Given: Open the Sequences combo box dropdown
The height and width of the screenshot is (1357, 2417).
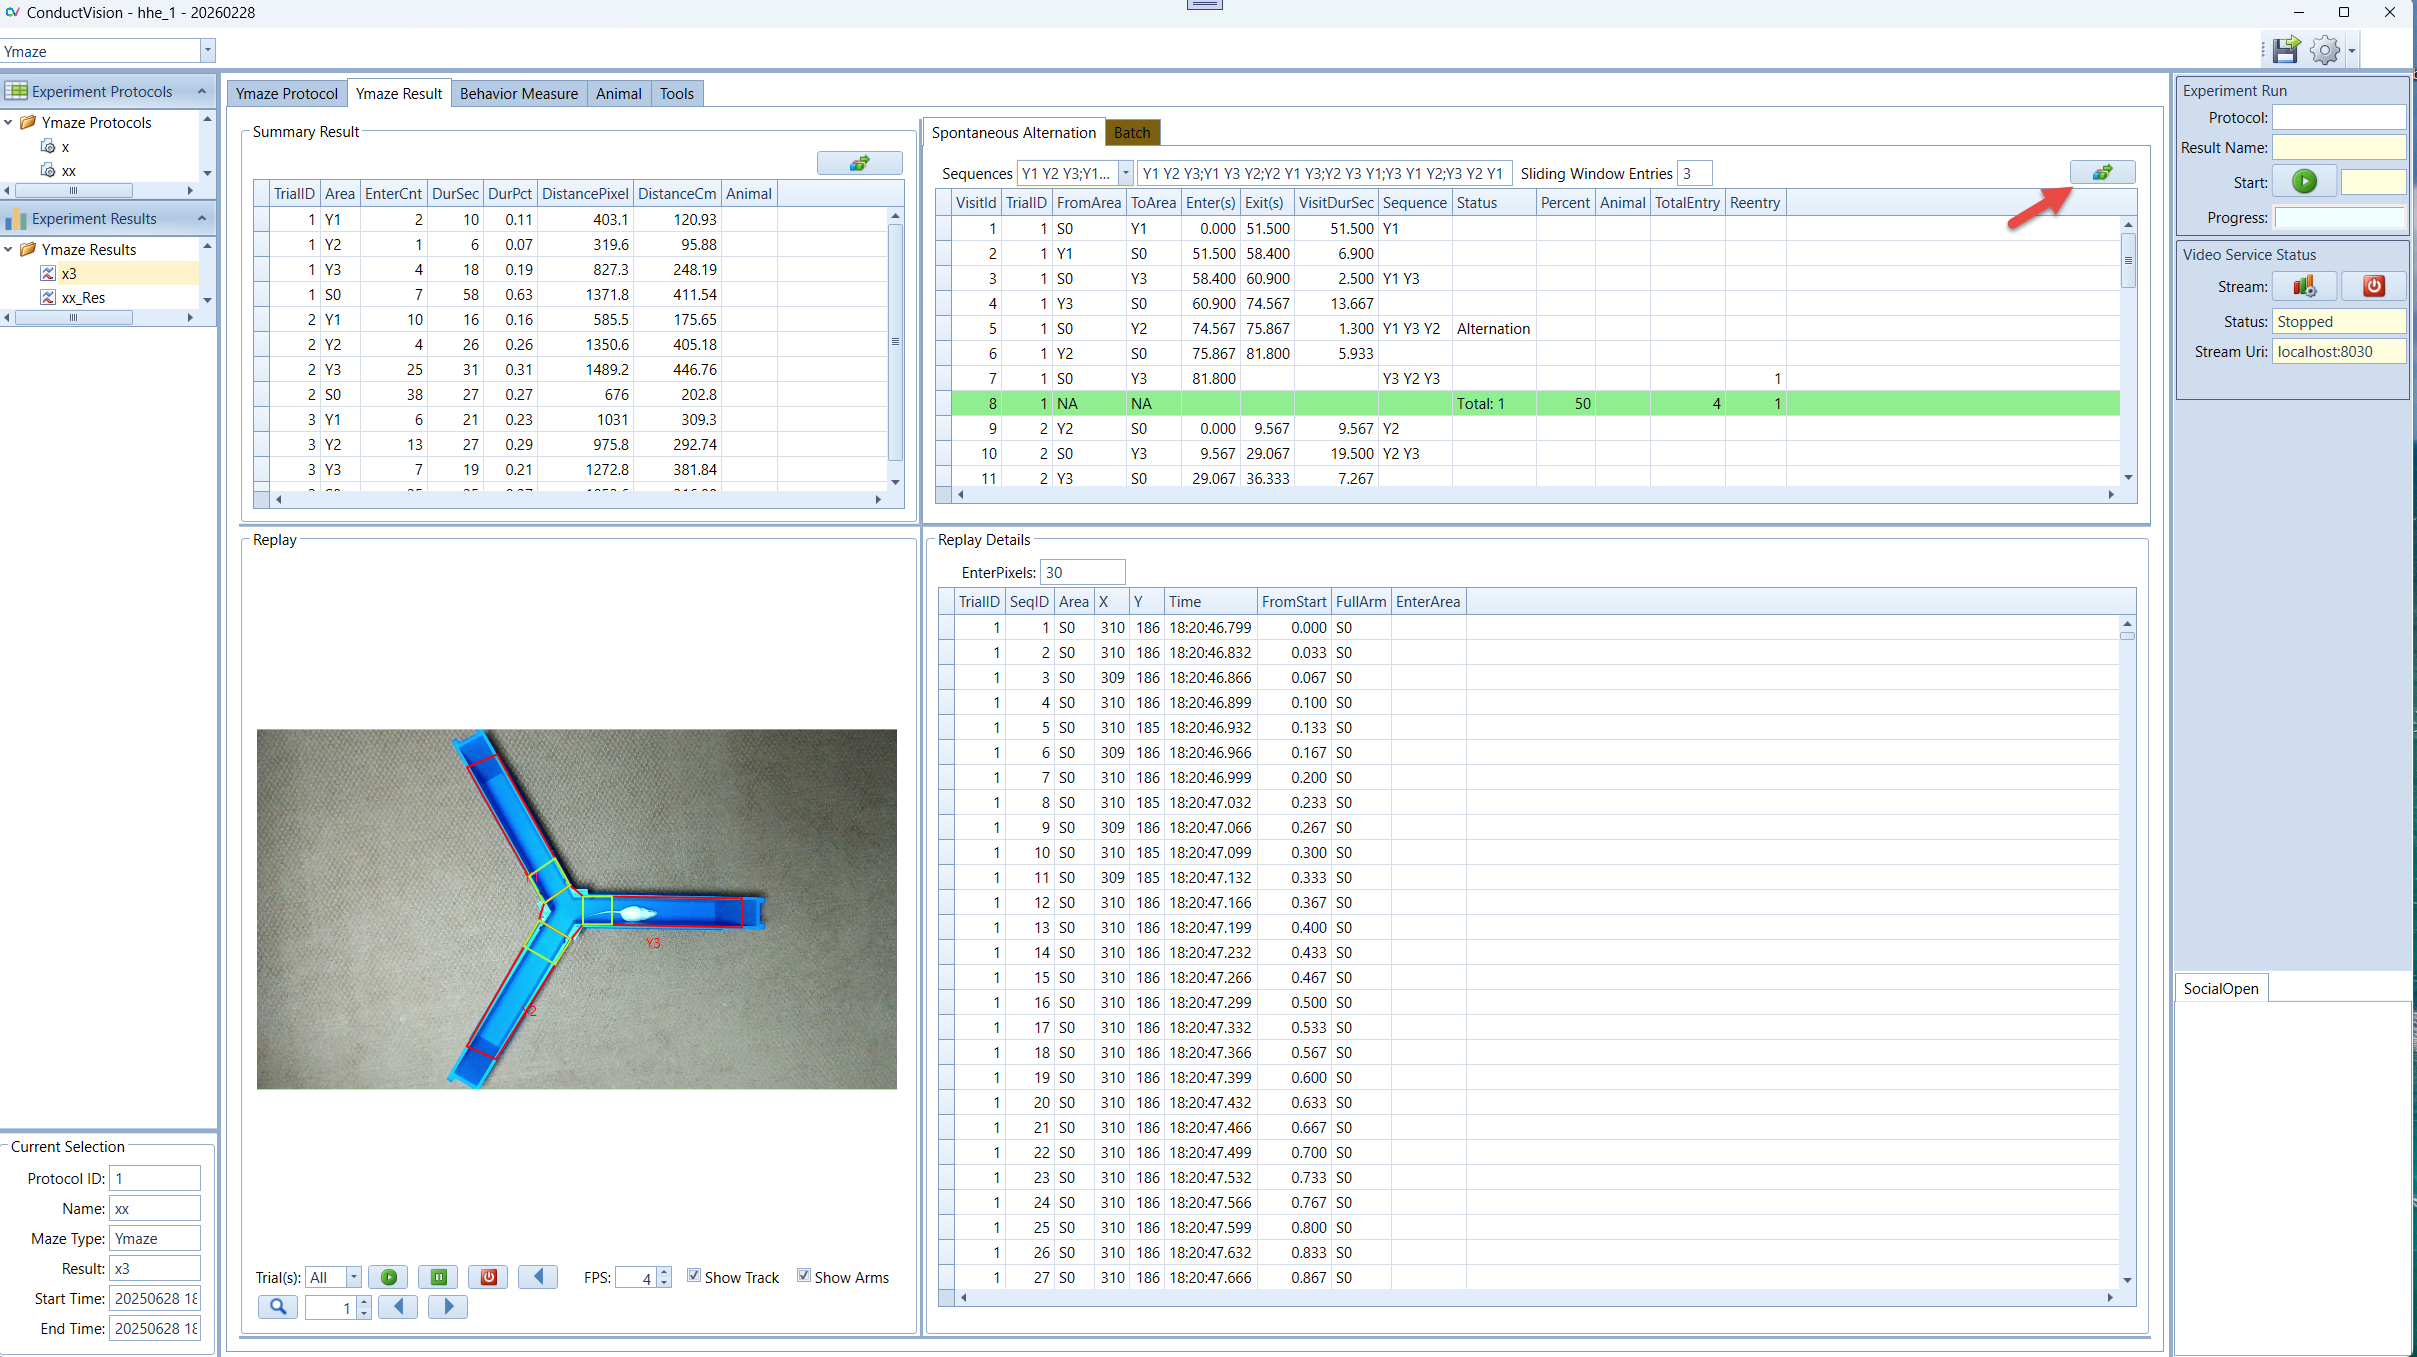Looking at the screenshot, I should [x=1125, y=173].
